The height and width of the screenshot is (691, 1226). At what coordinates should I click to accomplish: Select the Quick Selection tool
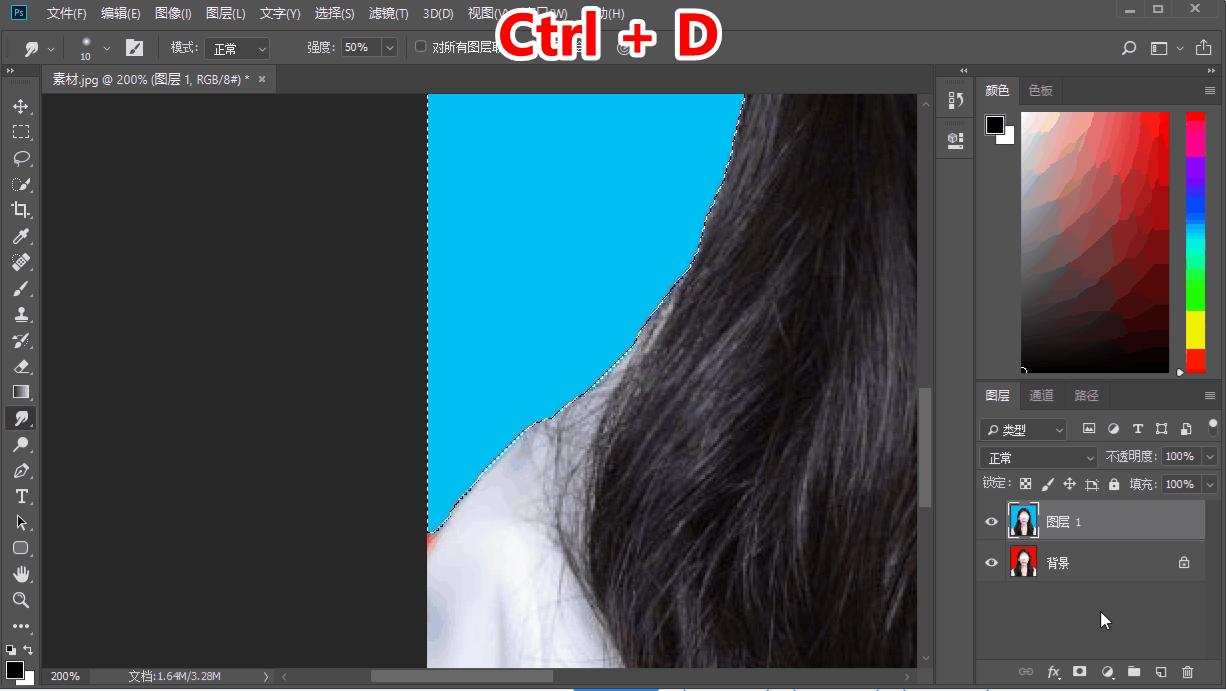click(20, 184)
